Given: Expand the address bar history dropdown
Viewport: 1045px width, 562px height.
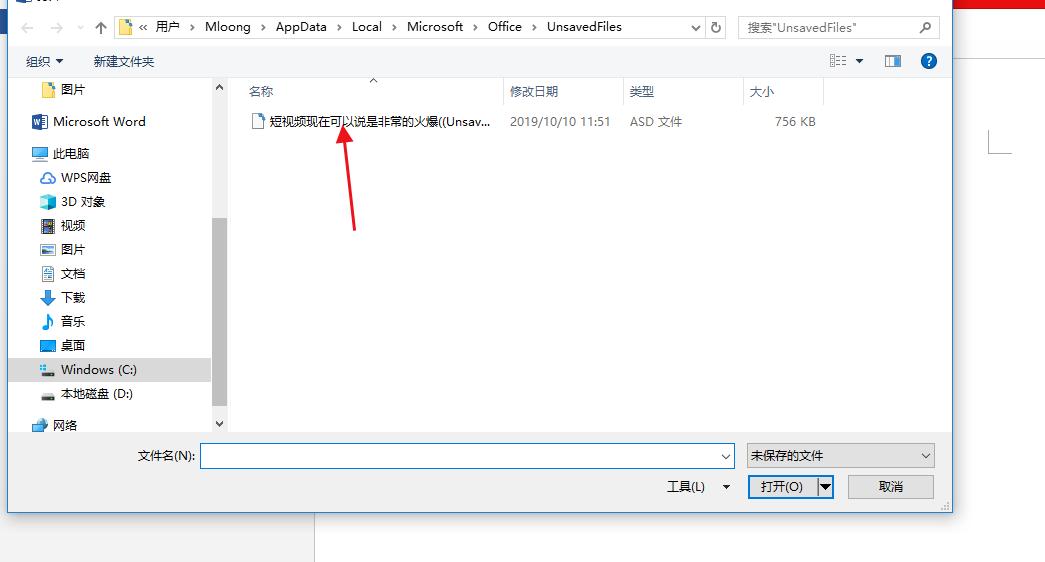Looking at the screenshot, I should coord(696,27).
